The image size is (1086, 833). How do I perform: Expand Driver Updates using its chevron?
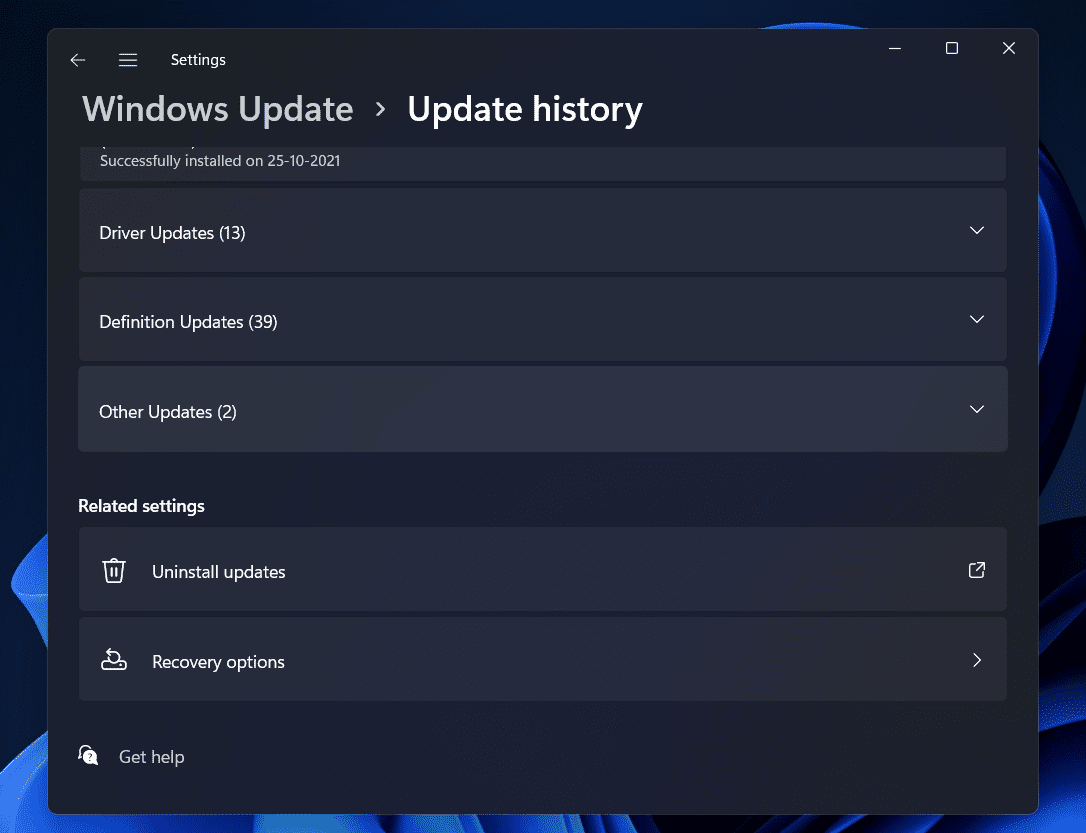(977, 231)
